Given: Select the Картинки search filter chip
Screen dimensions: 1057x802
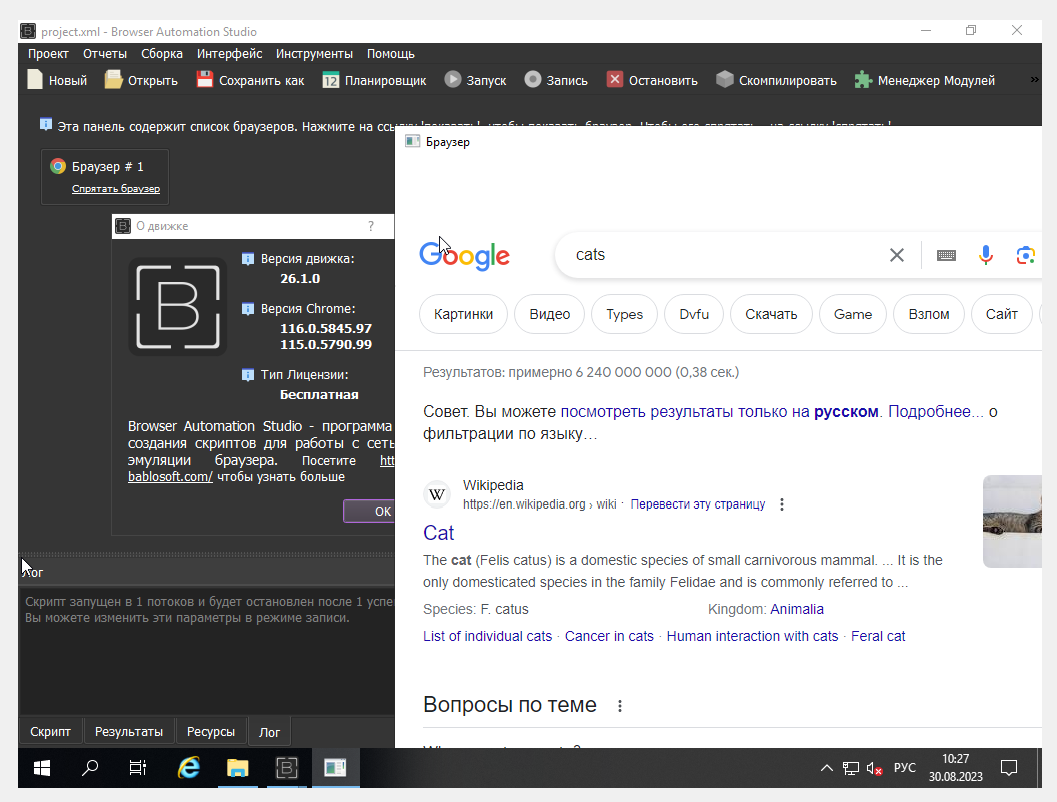Looking at the screenshot, I should point(463,313).
